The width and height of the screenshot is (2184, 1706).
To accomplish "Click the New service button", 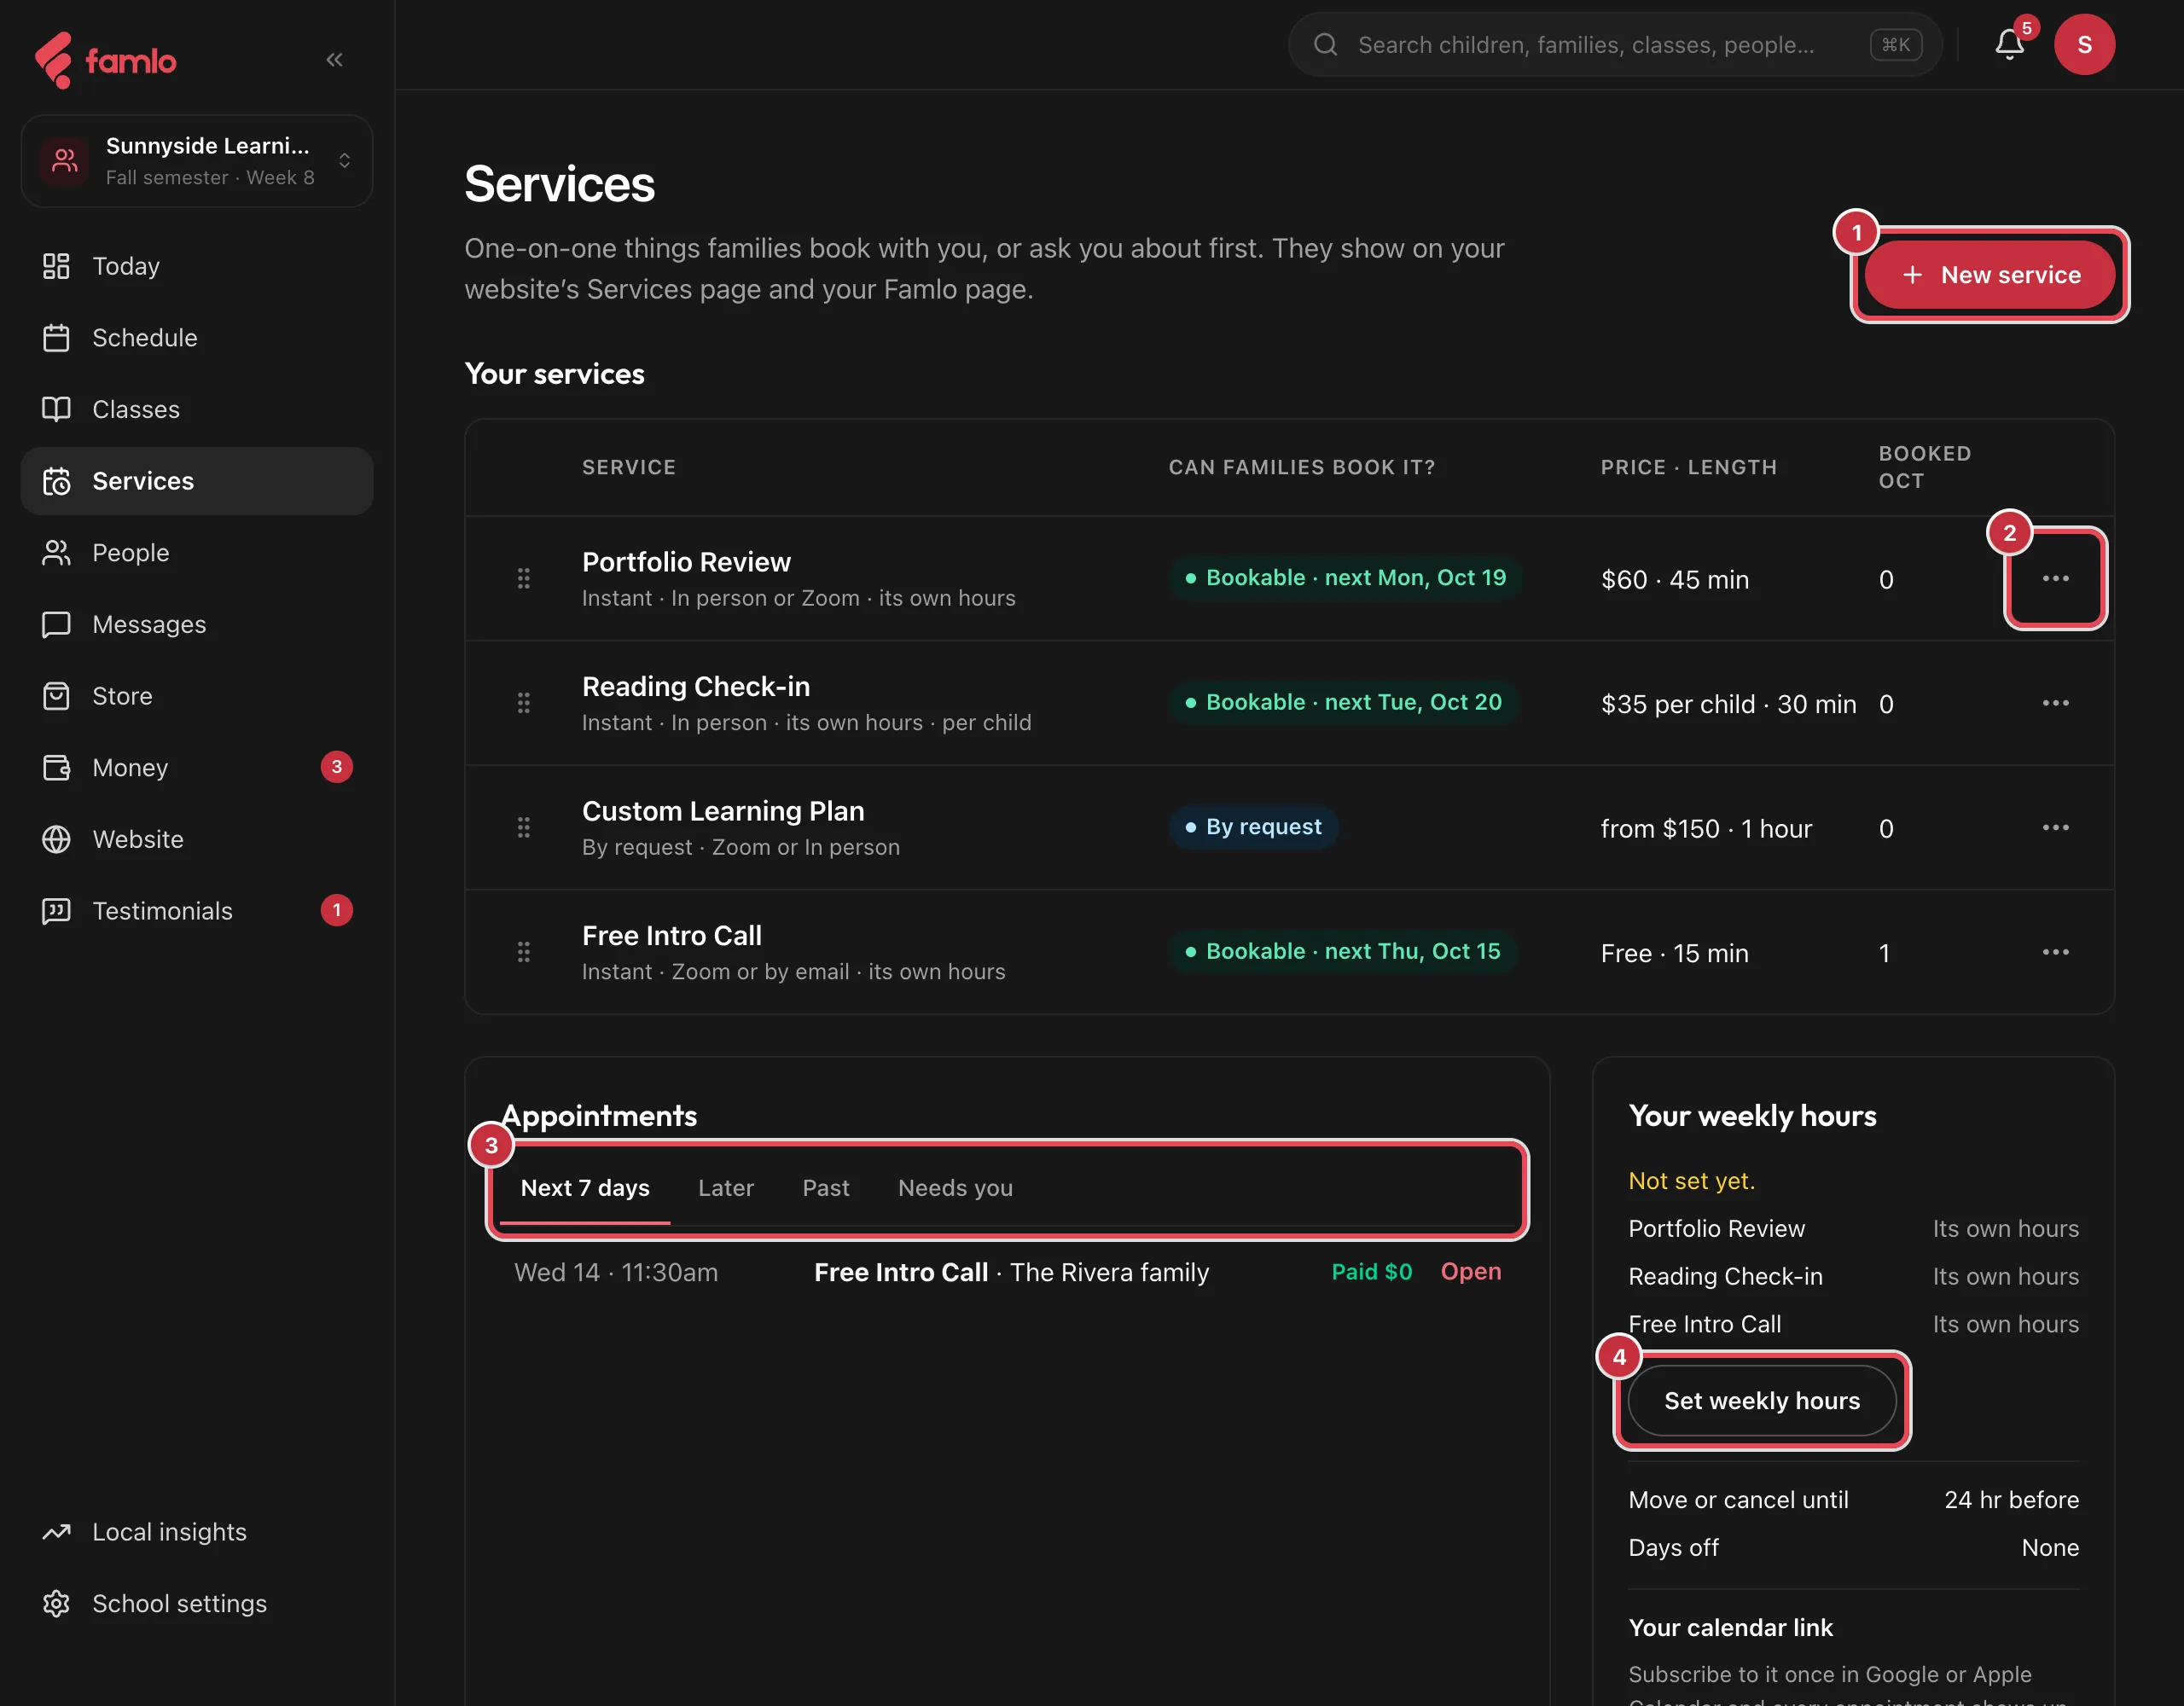I will click(x=1989, y=275).
